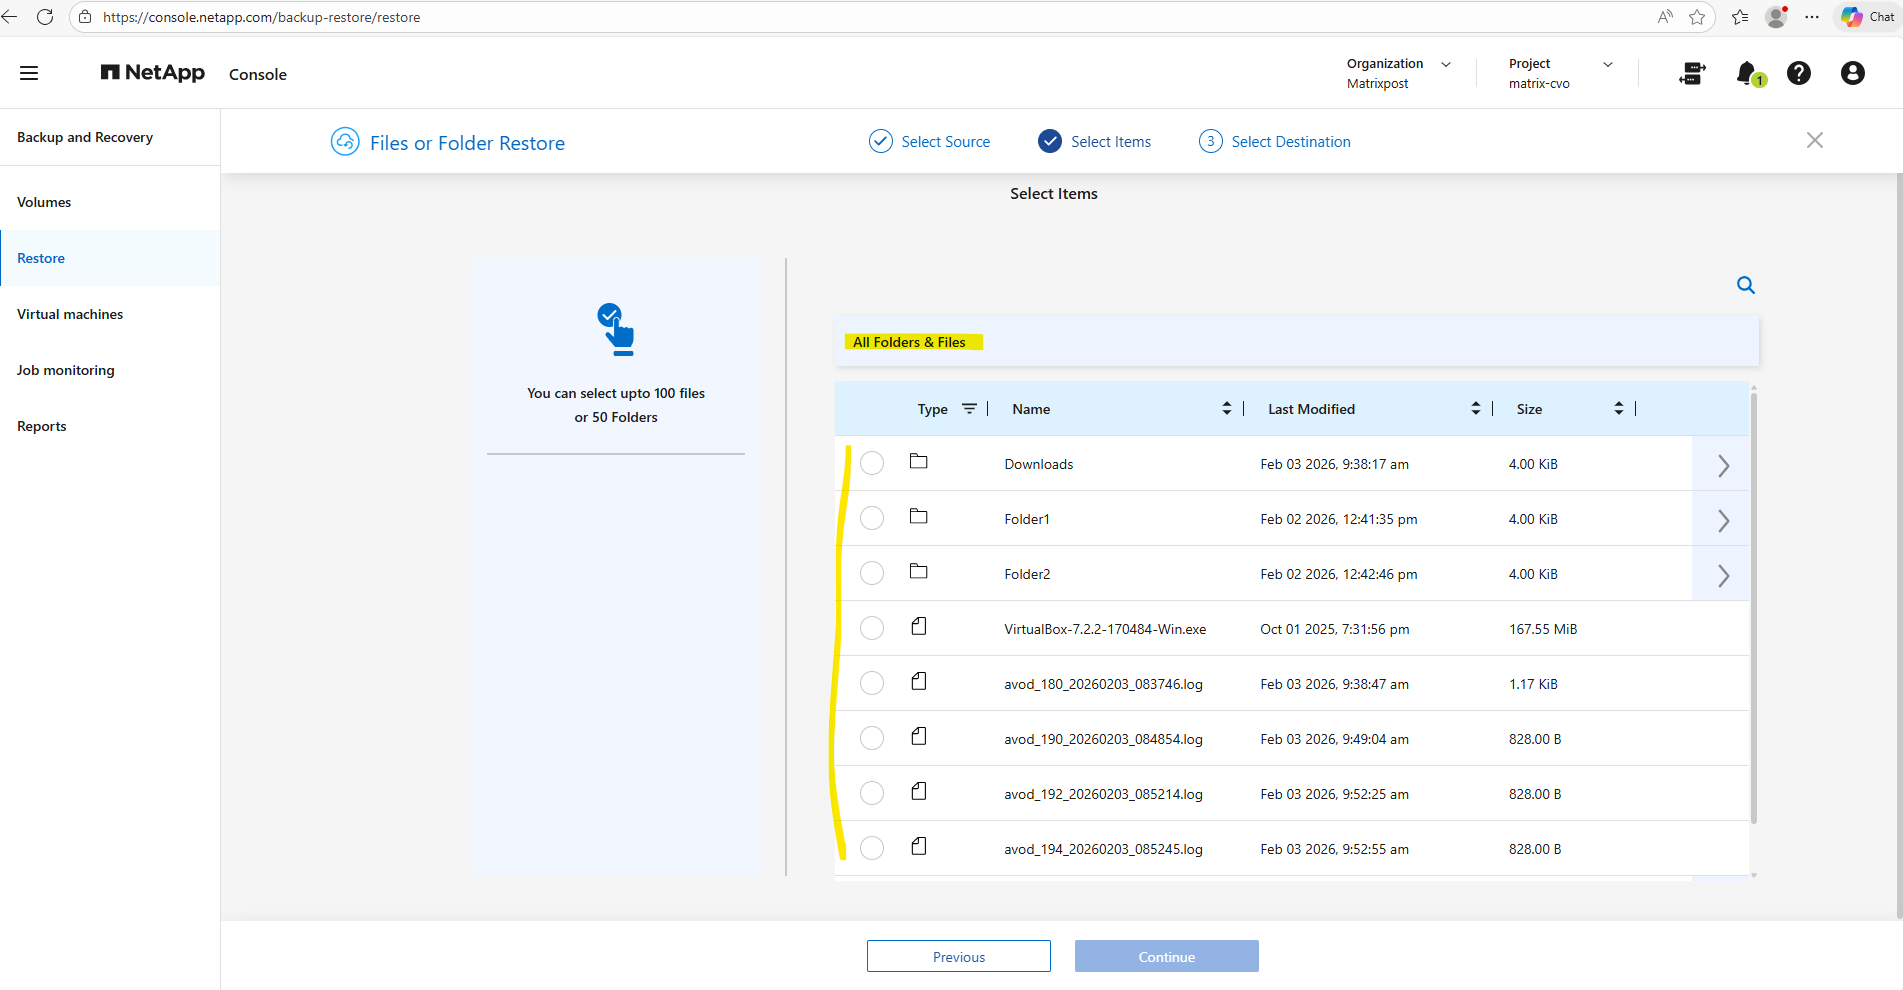The width and height of the screenshot is (1903, 990).
Task: Expand Folder1 with its chevron arrow
Action: point(1723,520)
